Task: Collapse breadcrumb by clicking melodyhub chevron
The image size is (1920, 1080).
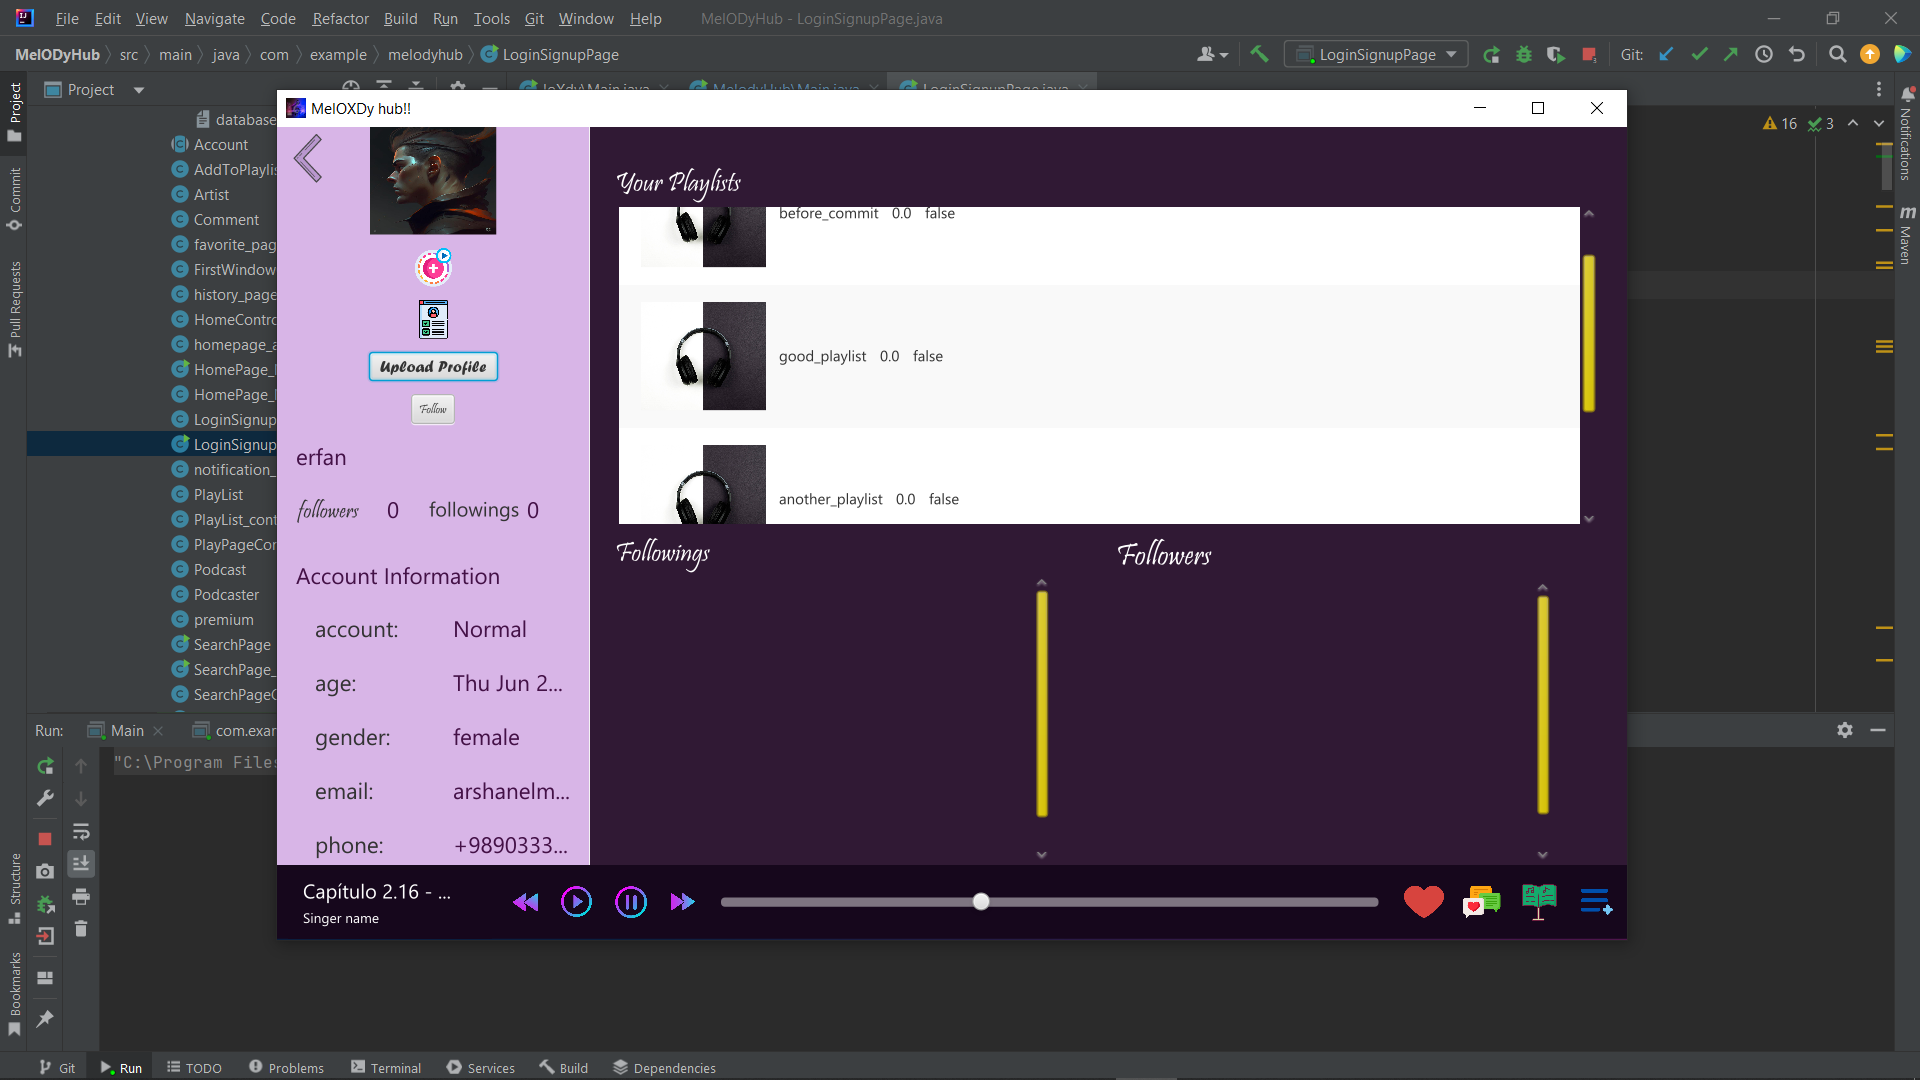Action: 470,54
